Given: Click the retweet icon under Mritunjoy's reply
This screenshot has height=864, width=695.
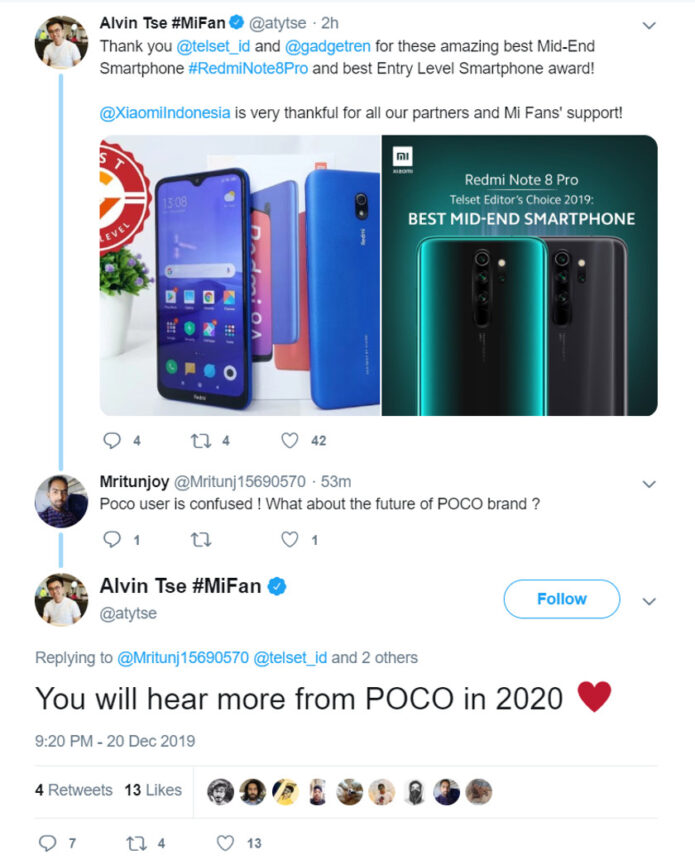Looking at the screenshot, I should [200, 540].
